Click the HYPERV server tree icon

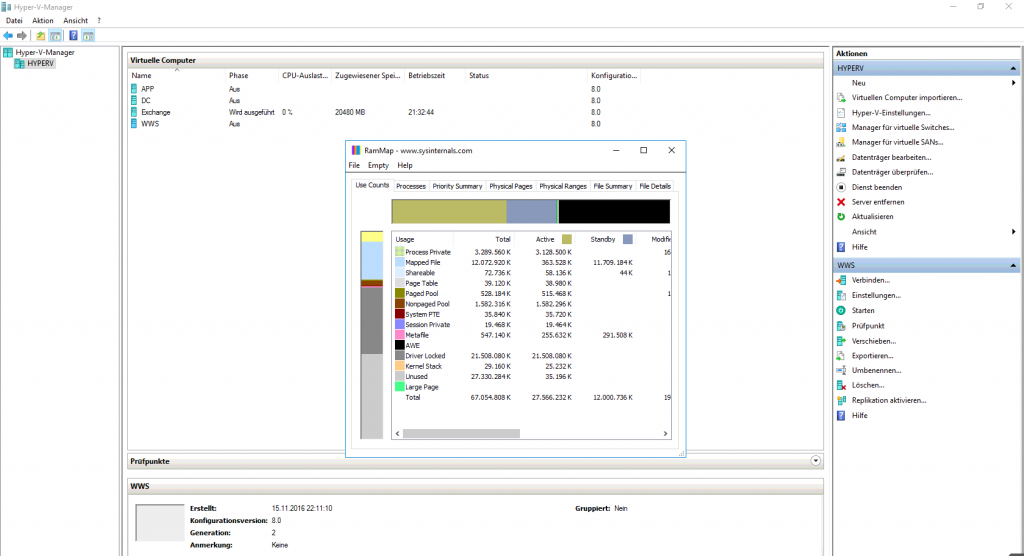tap(20, 63)
